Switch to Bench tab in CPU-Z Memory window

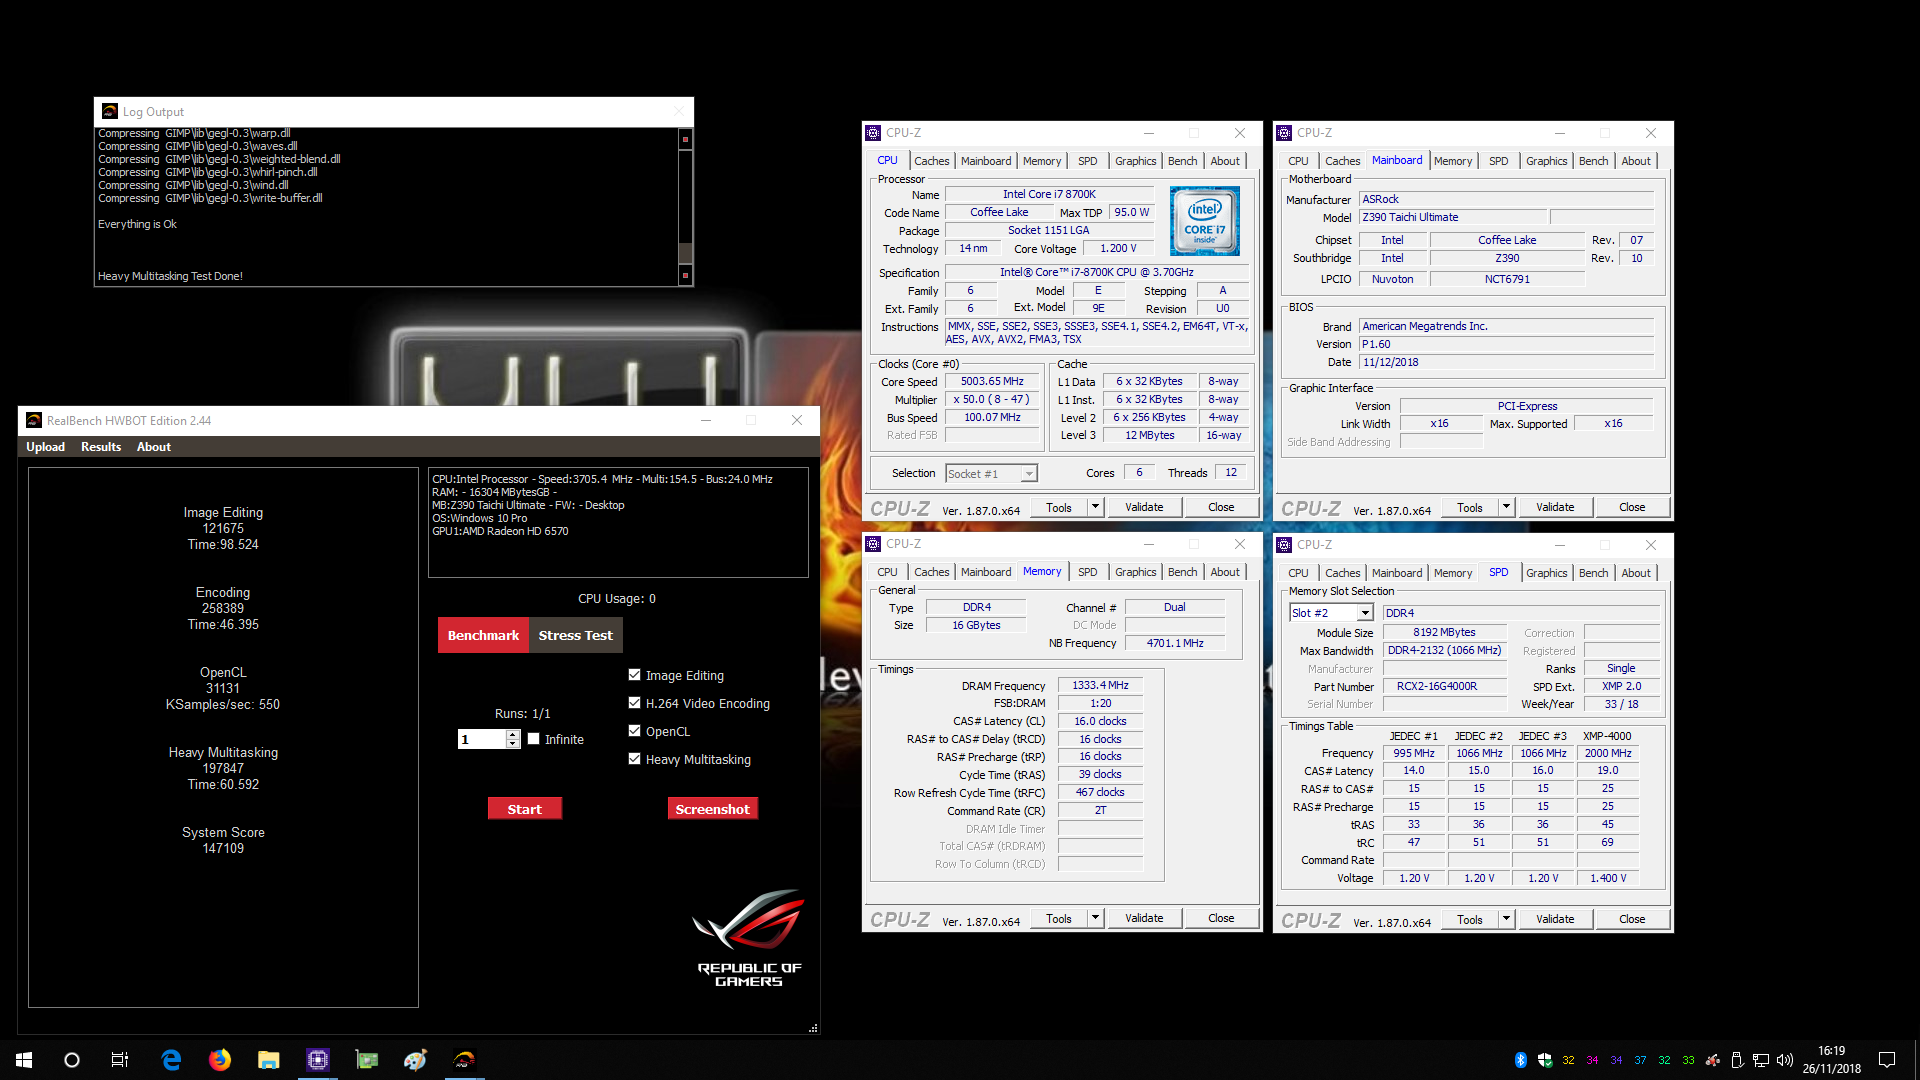(x=1182, y=572)
